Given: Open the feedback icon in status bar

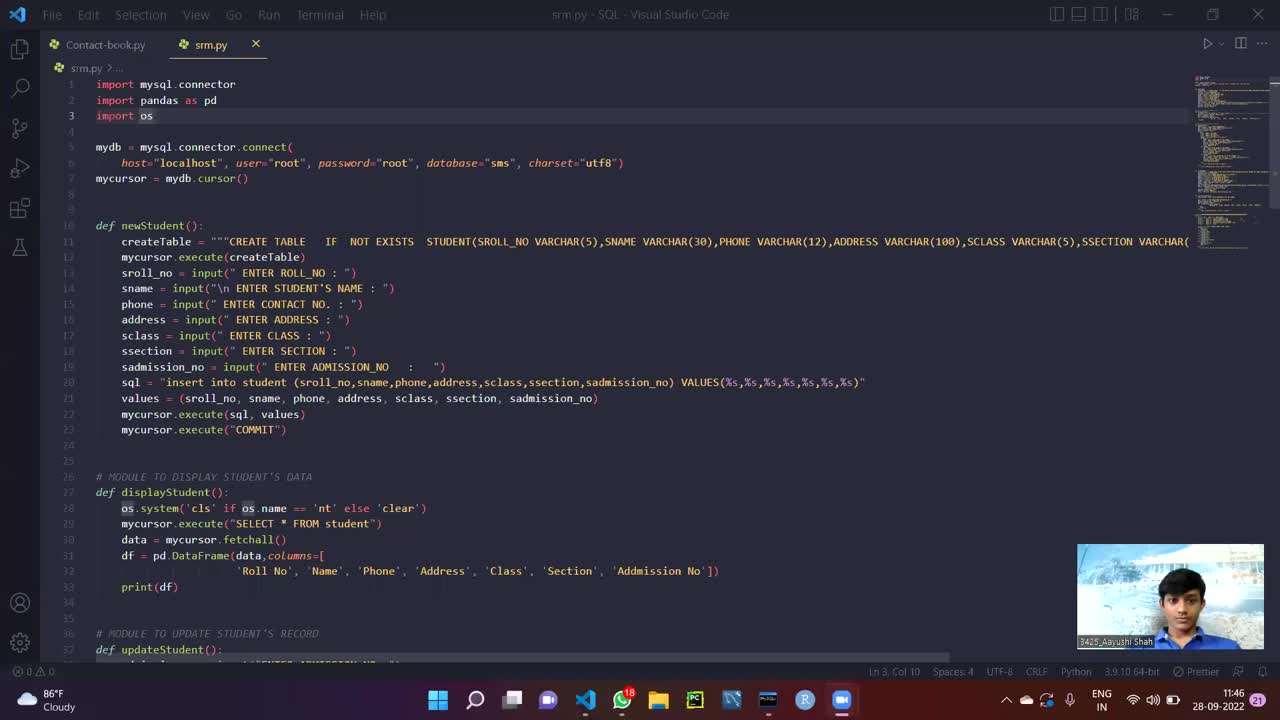Looking at the screenshot, I should click(1238, 672).
